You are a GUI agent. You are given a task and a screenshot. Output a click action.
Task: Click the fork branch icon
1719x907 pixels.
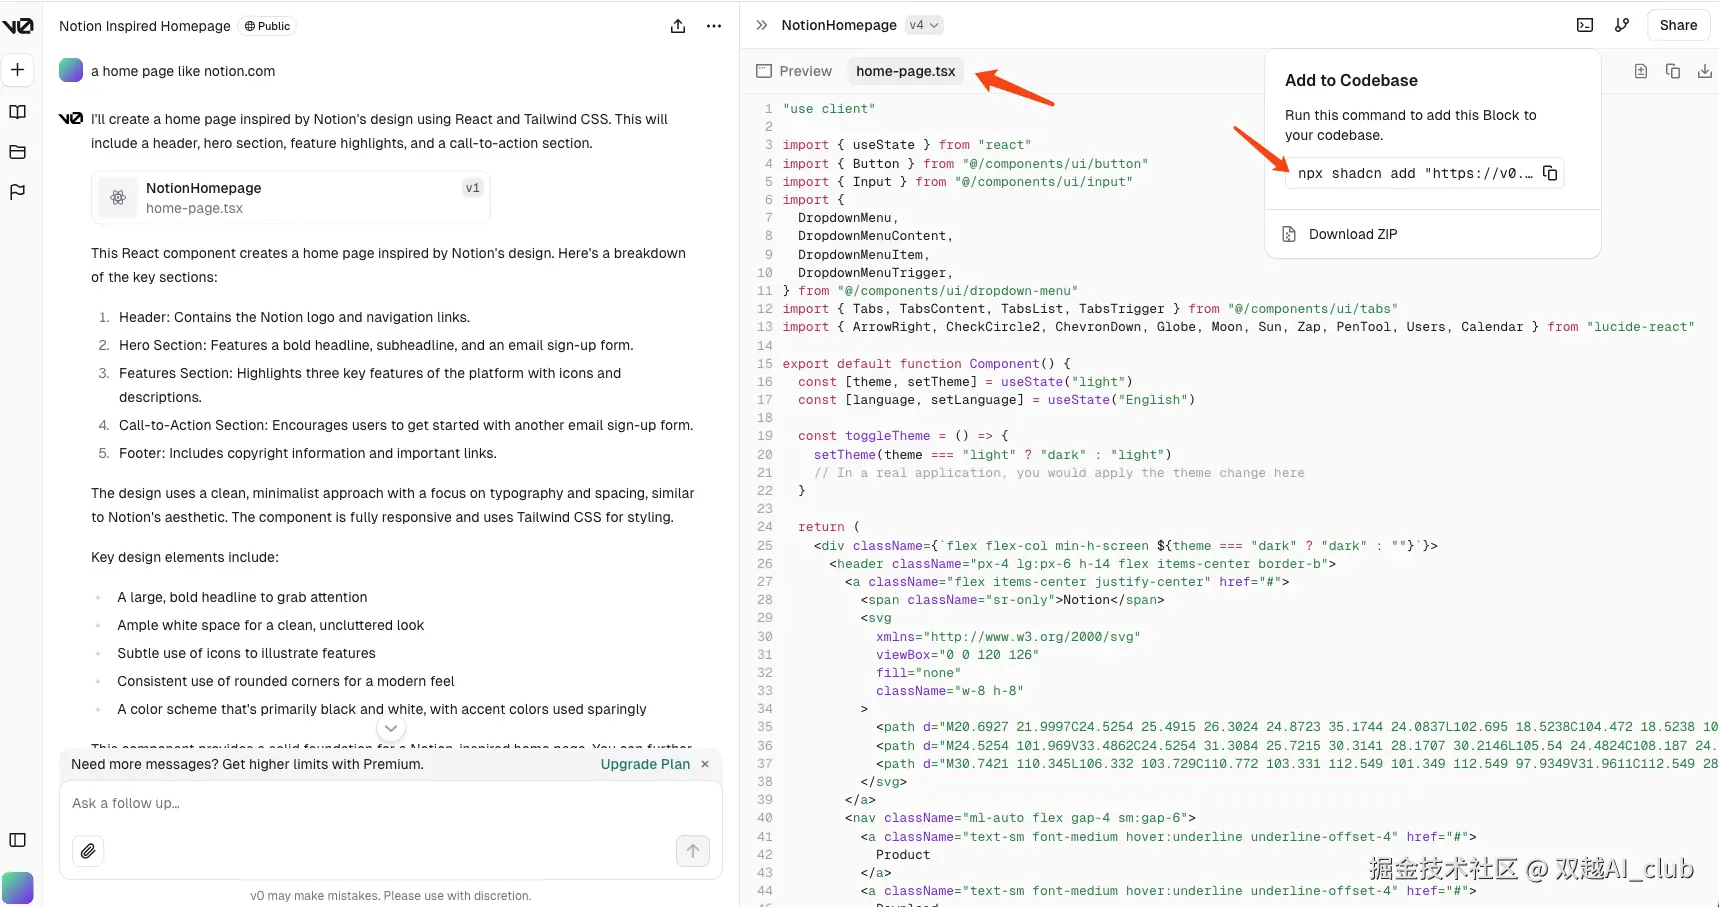pyautogui.click(x=1622, y=25)
